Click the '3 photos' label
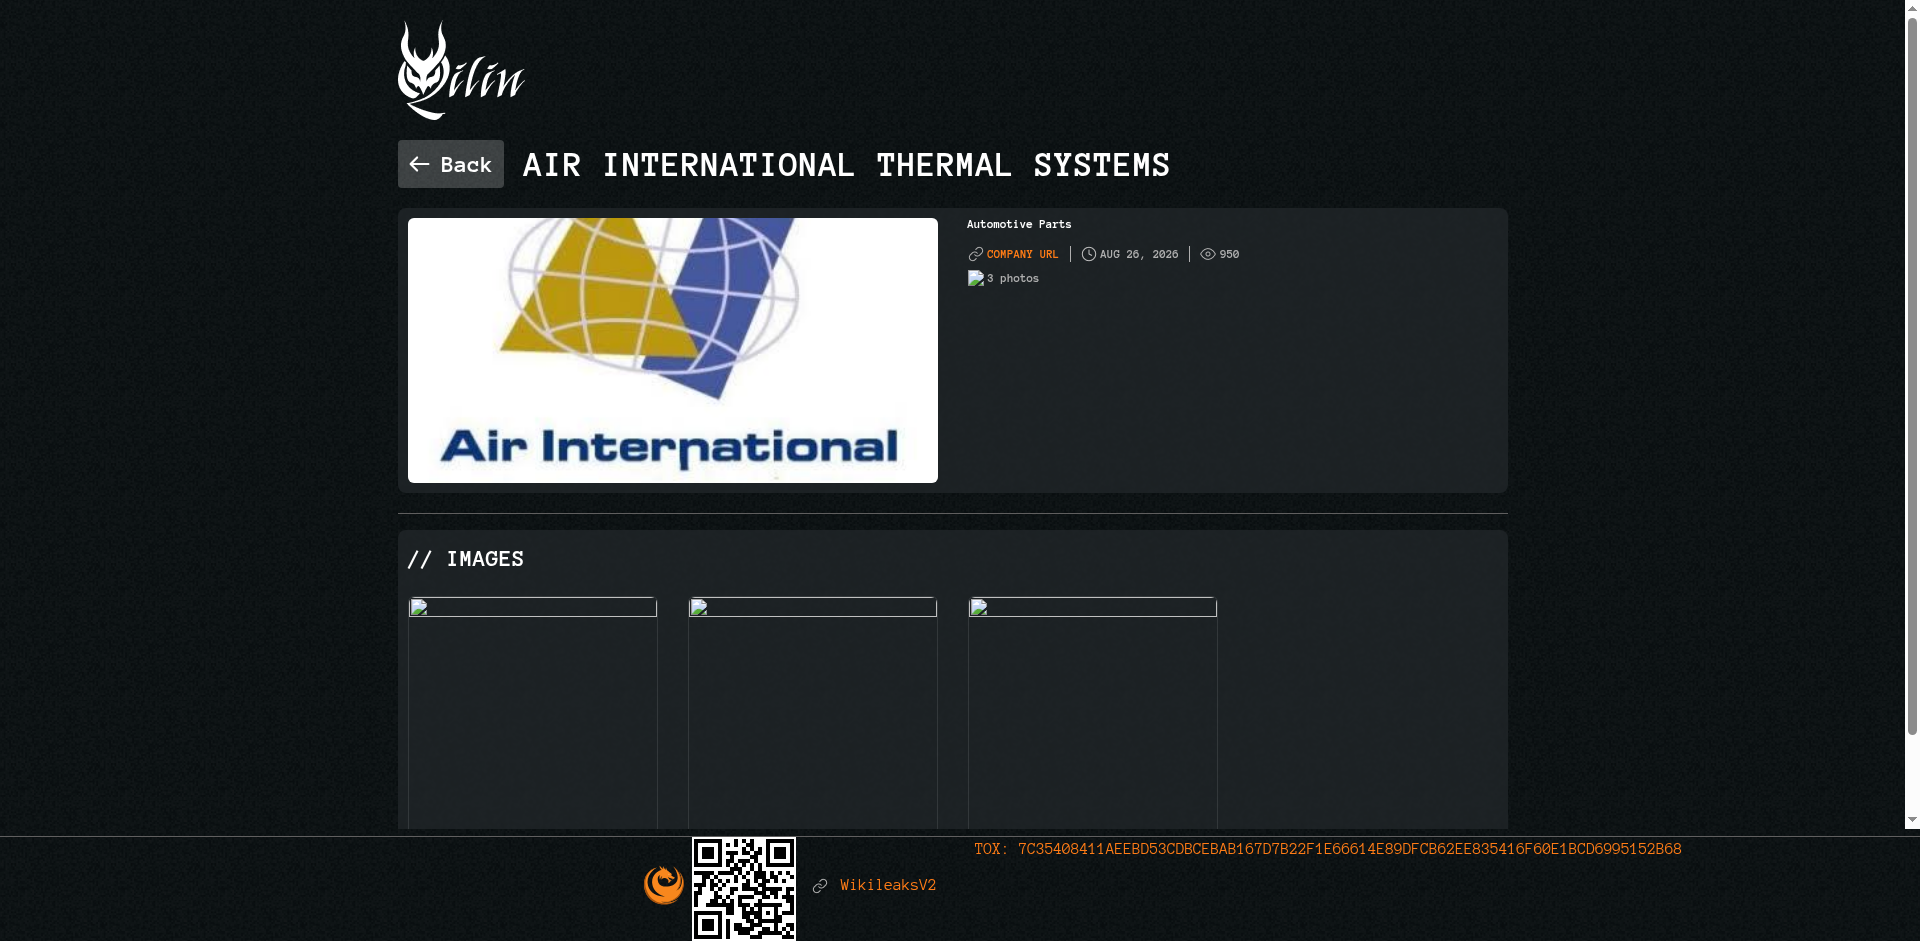The height and width of the screenshot is (941, 1920). point(1013,279)
